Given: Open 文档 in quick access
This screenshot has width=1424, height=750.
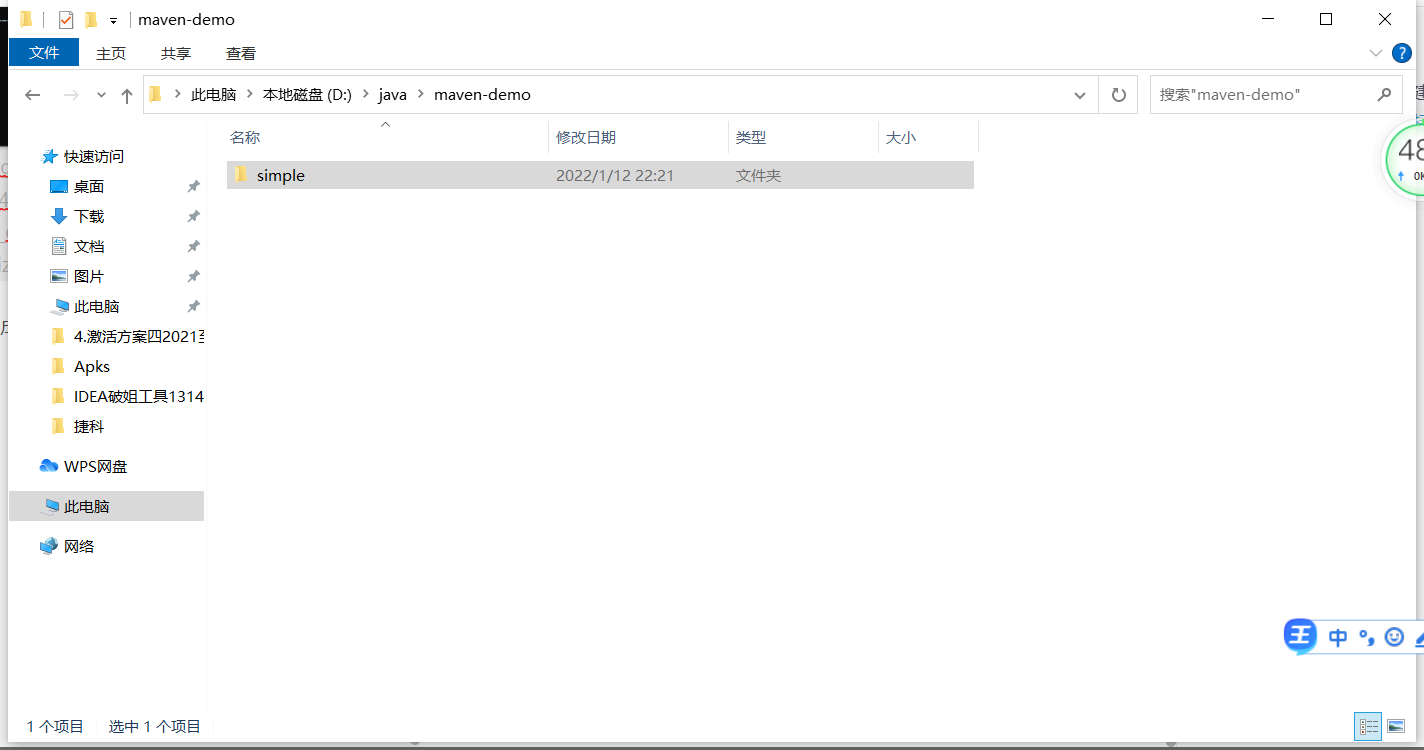Looking at the screenshot, I should (x=89, y=247).
